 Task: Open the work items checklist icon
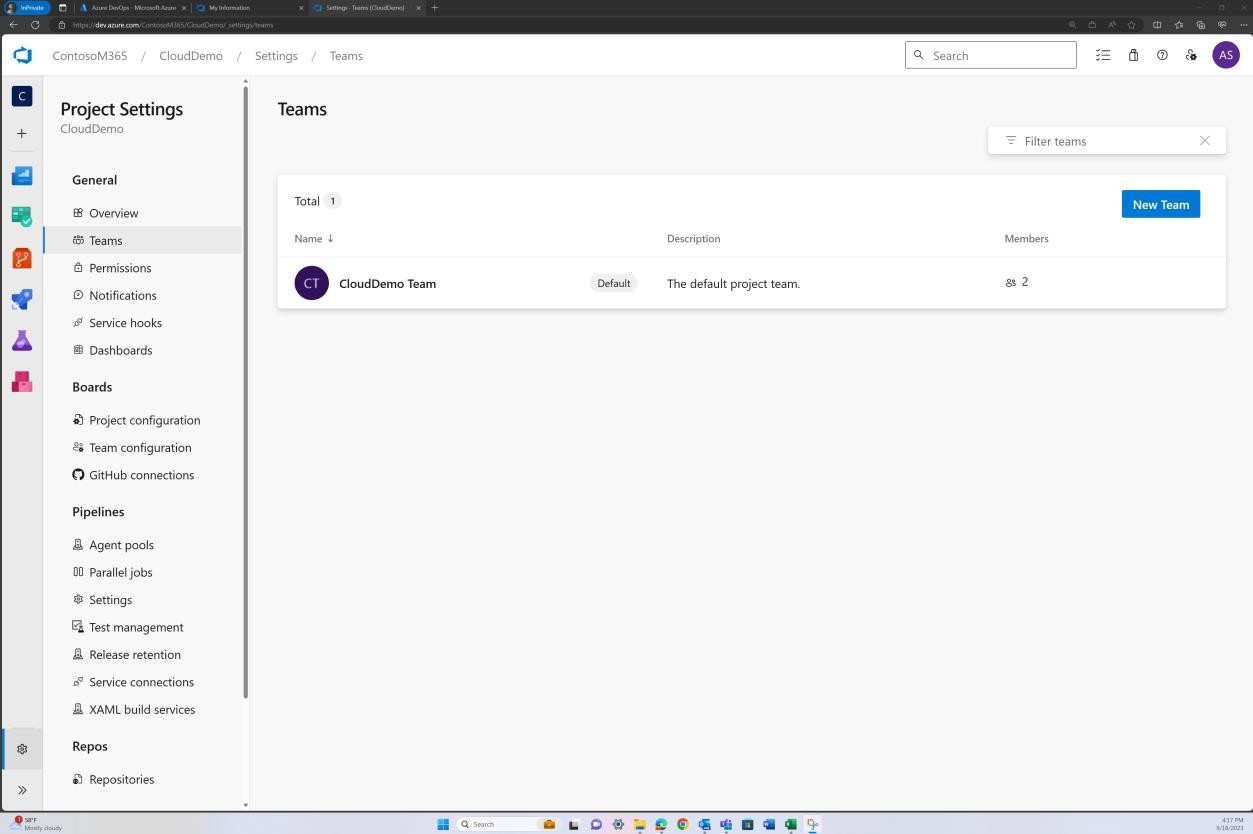coord(1103,55)
